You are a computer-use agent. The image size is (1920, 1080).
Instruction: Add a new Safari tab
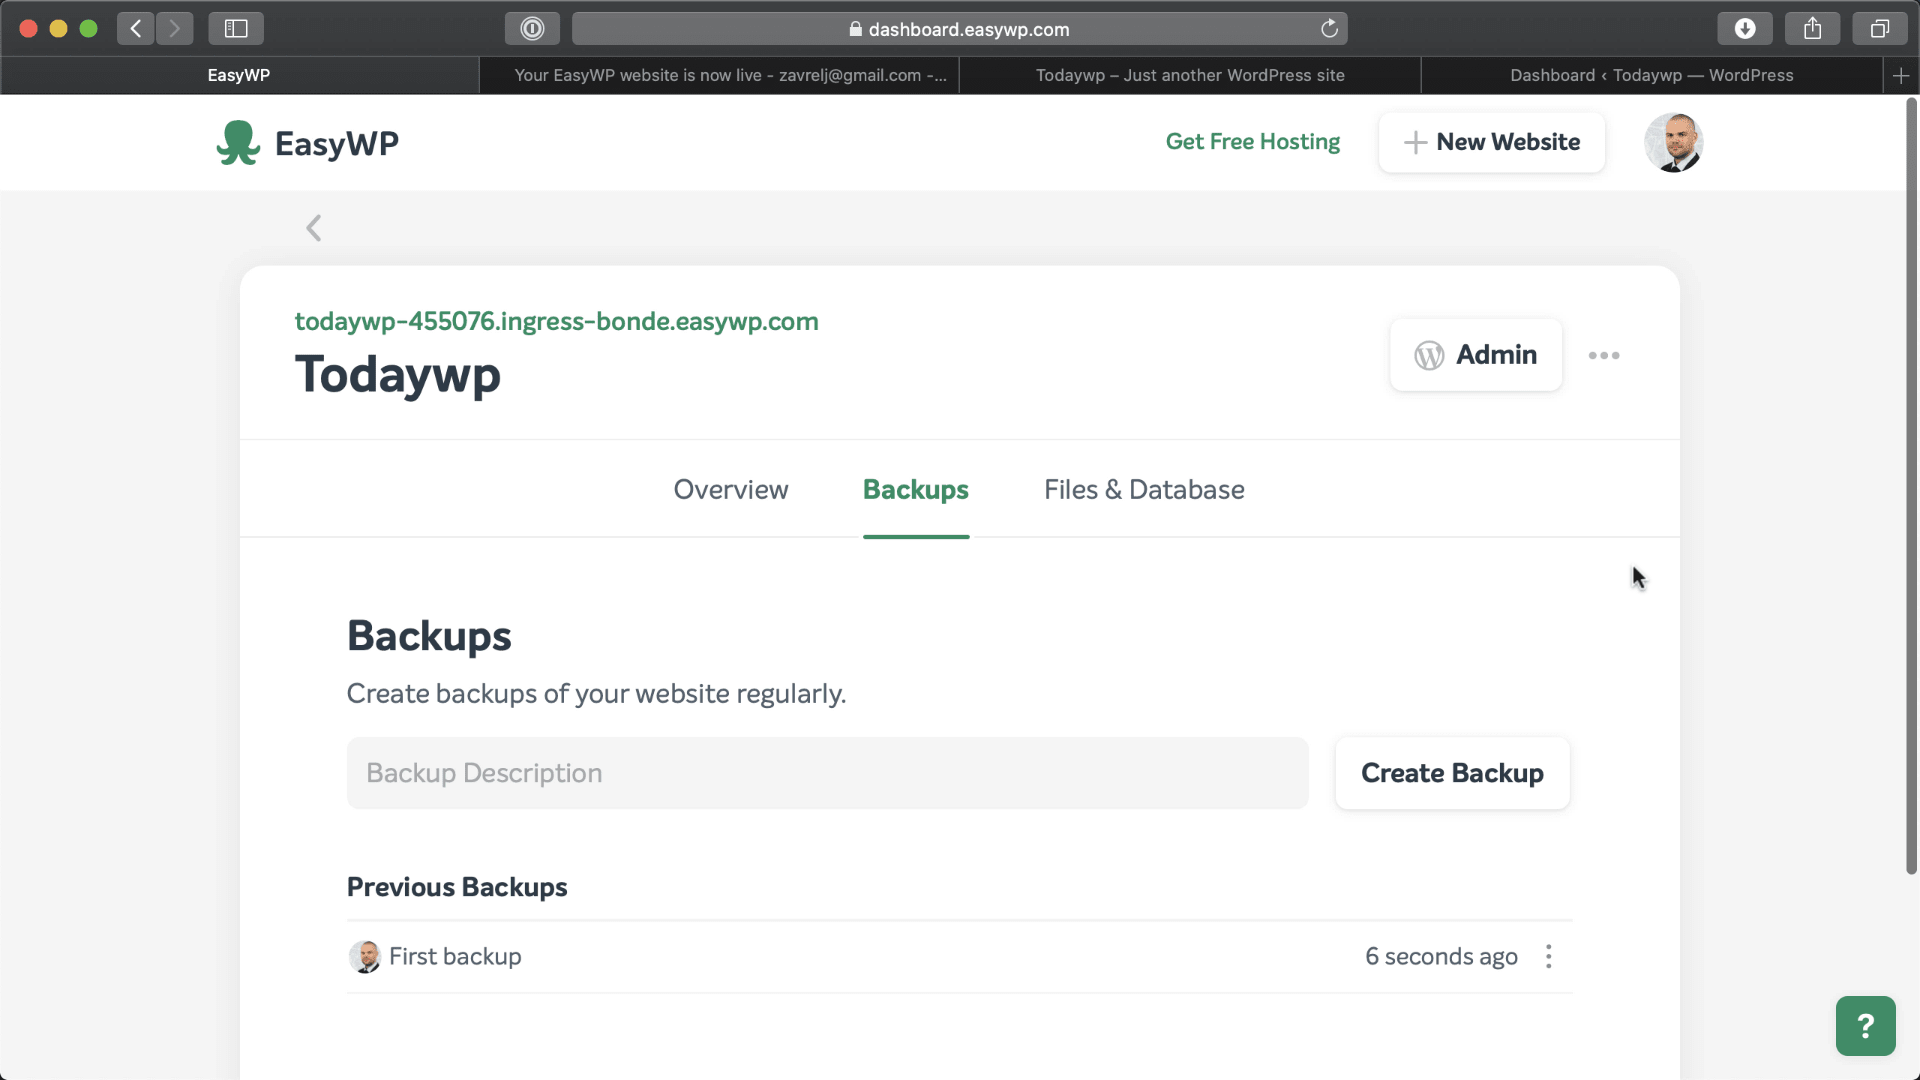1901,76
